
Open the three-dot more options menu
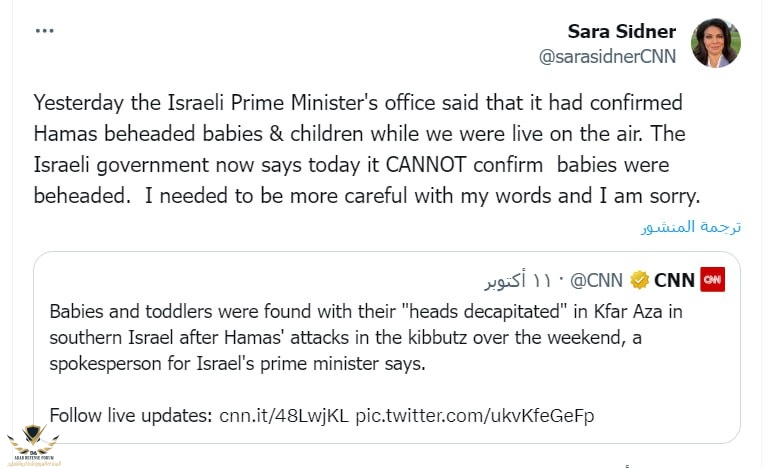45,30
